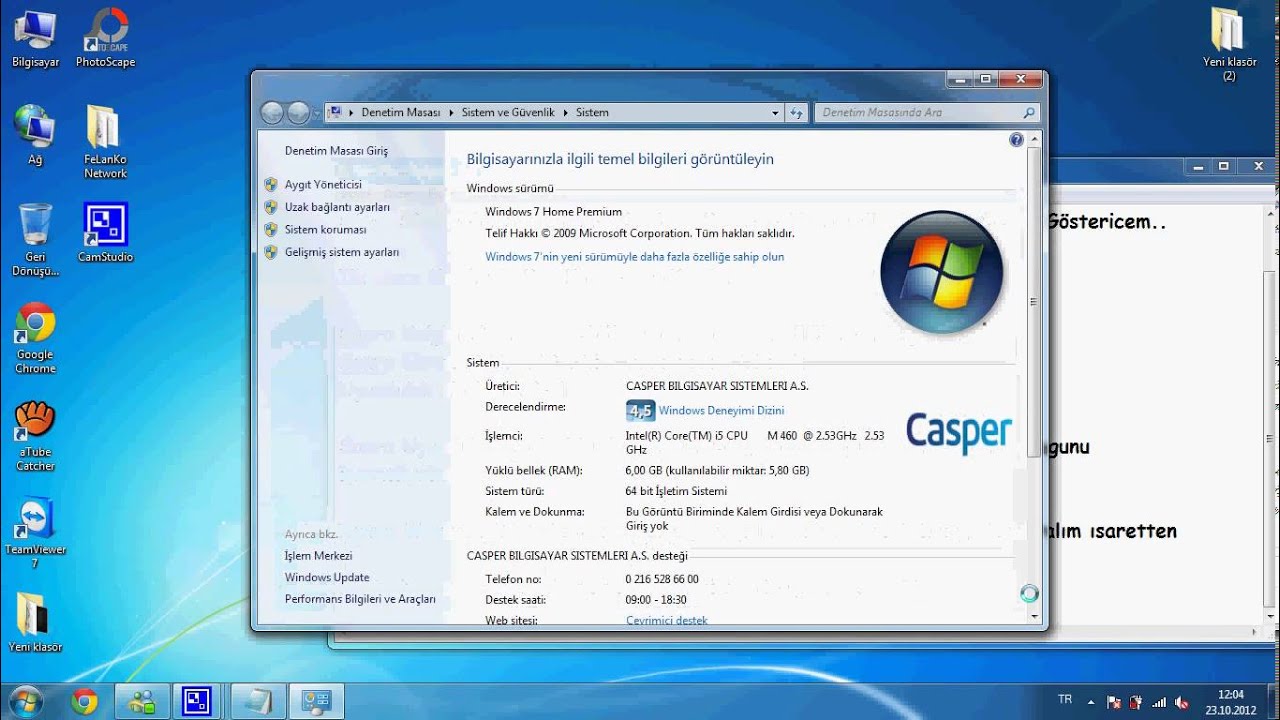Open Windows Live Messenger in taskbar
The width and height of the screenshot is (1280, 720).
(142, 702)
